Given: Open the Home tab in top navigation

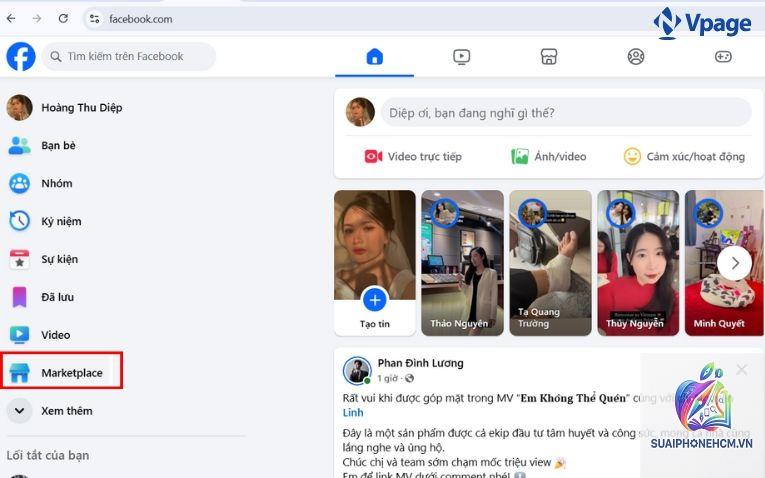Looking at the screenshot, I should [x=375, y=57].
